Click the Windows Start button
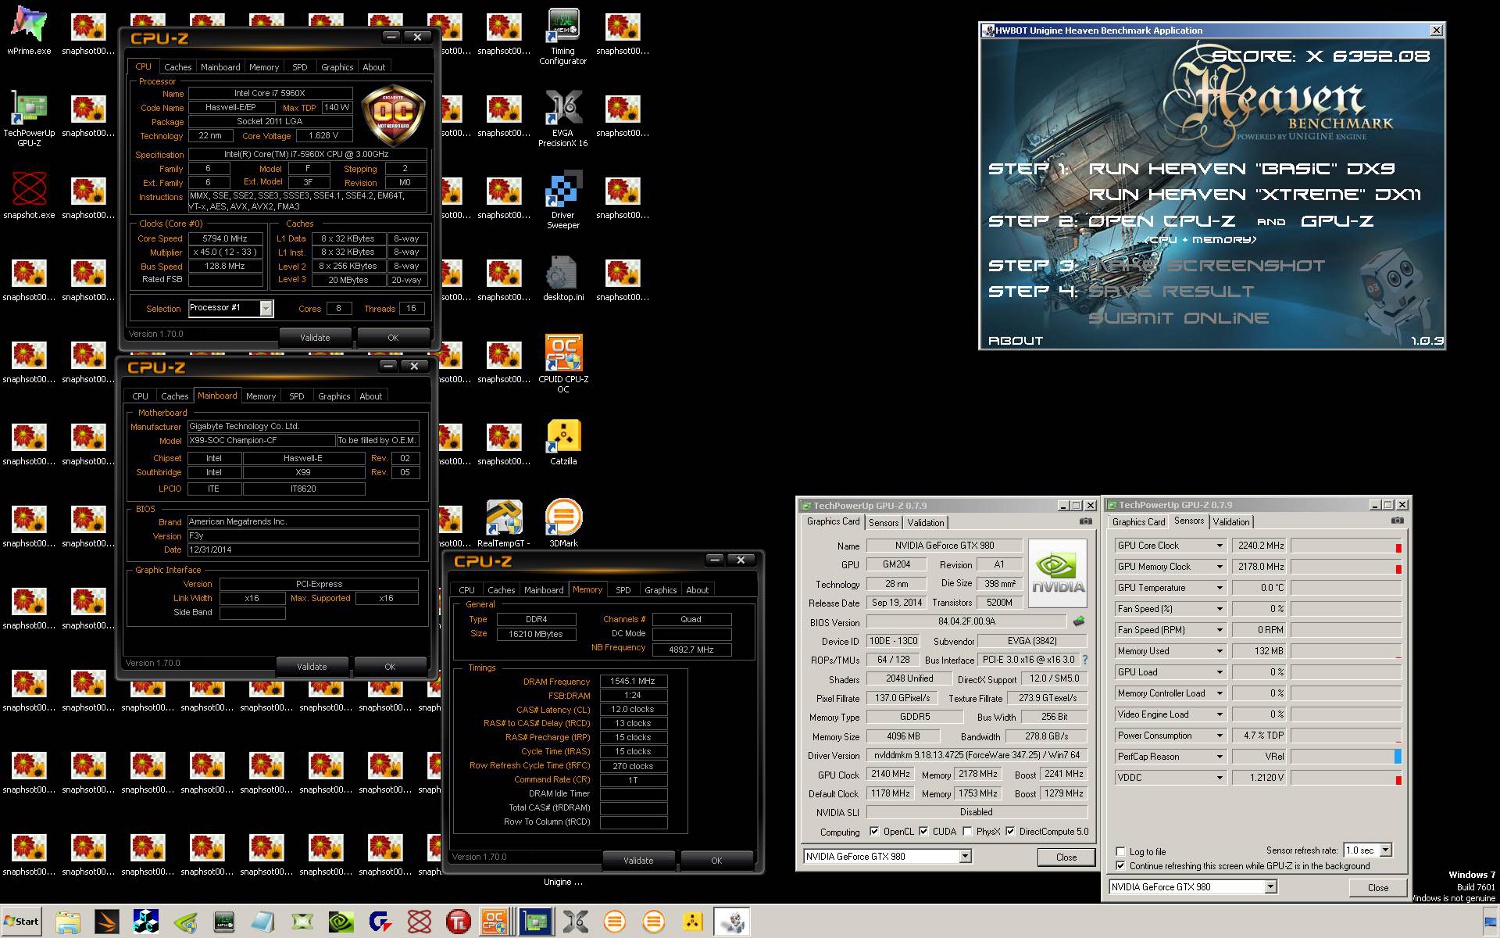The height and width of the screenshot is (938, 1500). 22,921
